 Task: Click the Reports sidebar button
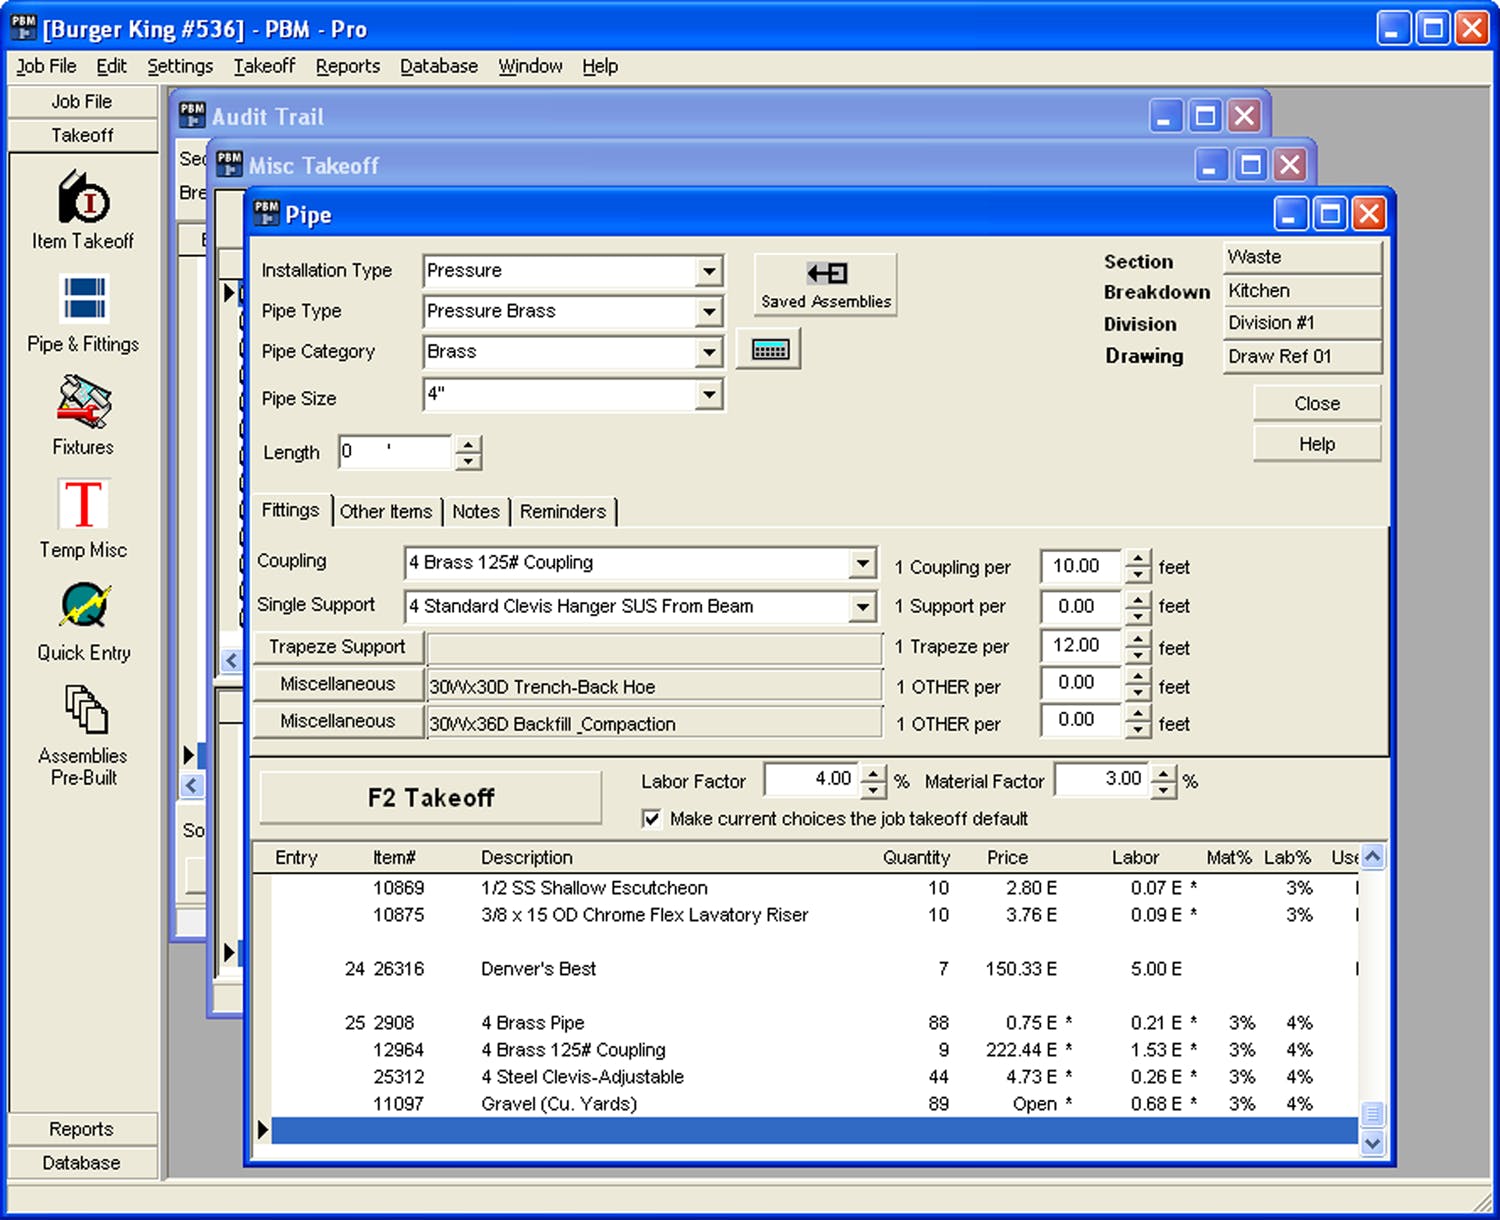pos(82,1129)
